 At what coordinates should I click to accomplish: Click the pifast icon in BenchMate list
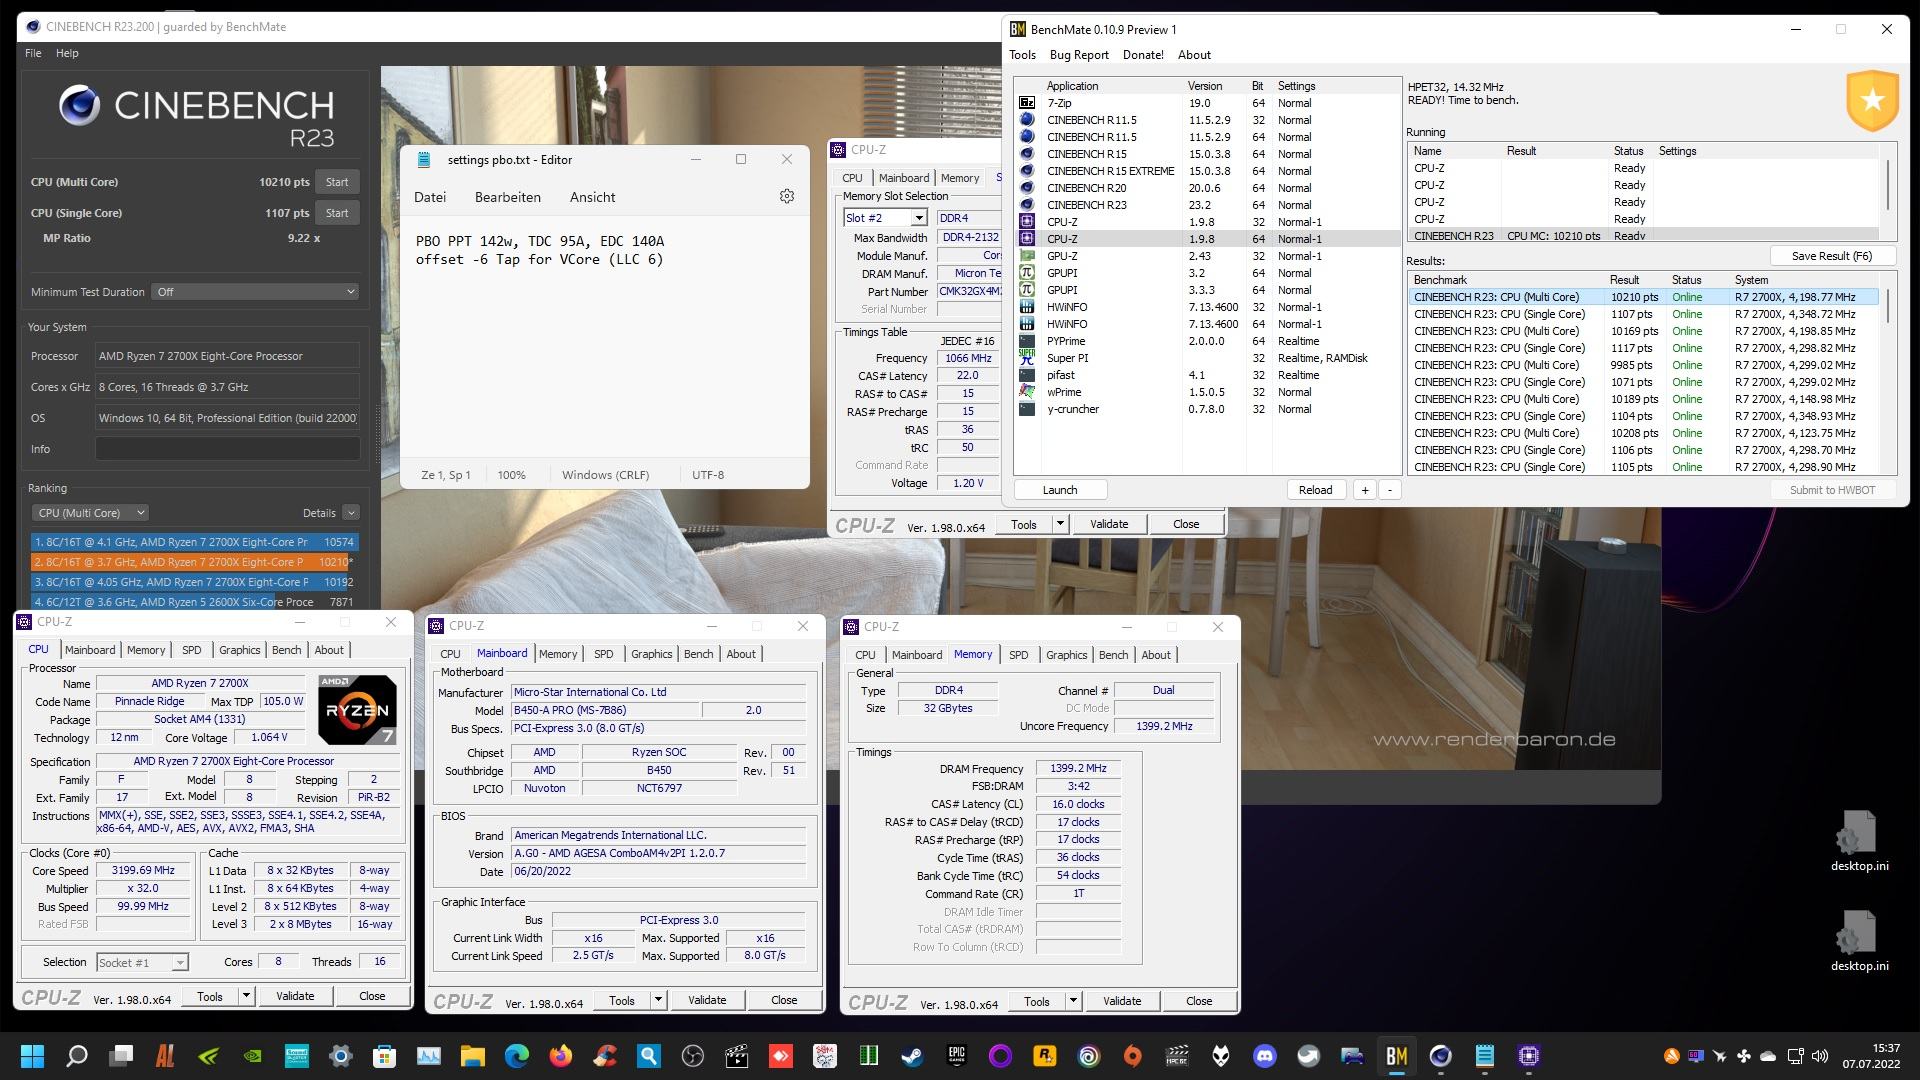[x=1026, y=375]
